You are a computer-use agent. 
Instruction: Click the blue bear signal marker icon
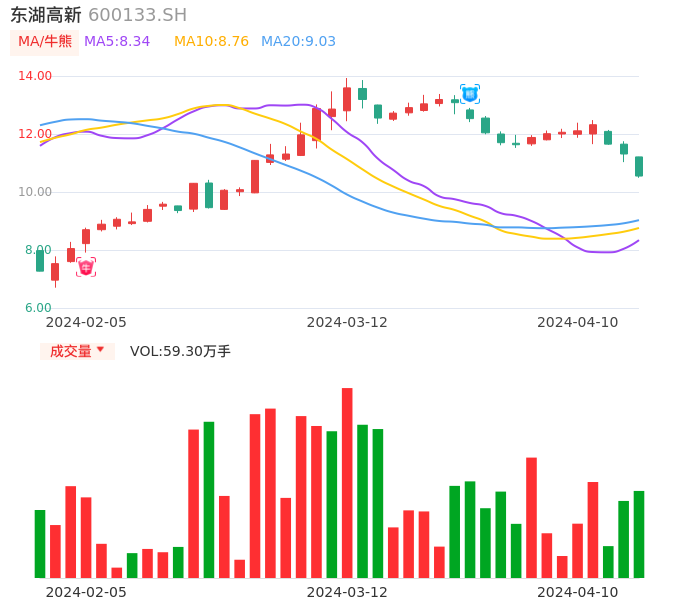coord(470,94)
